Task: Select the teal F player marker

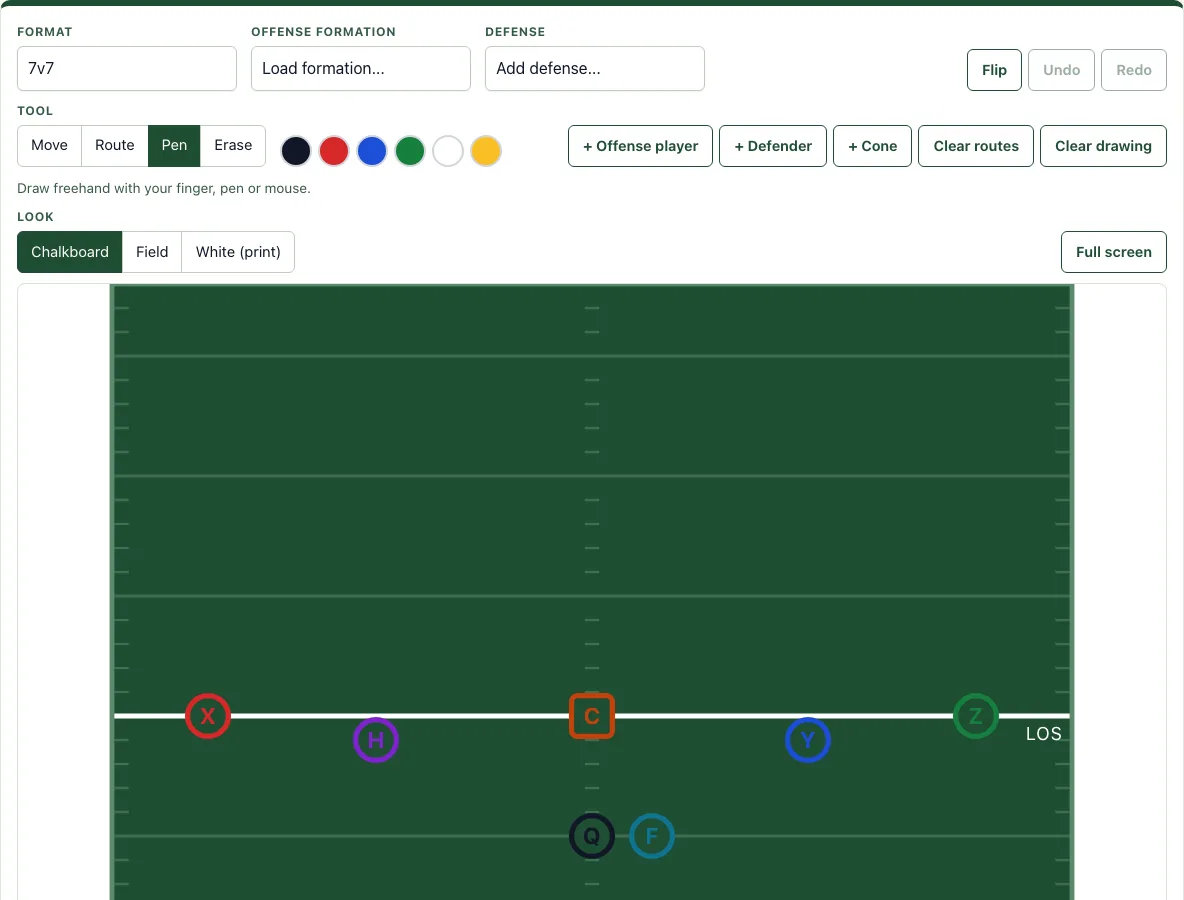Action: [652, 836]
